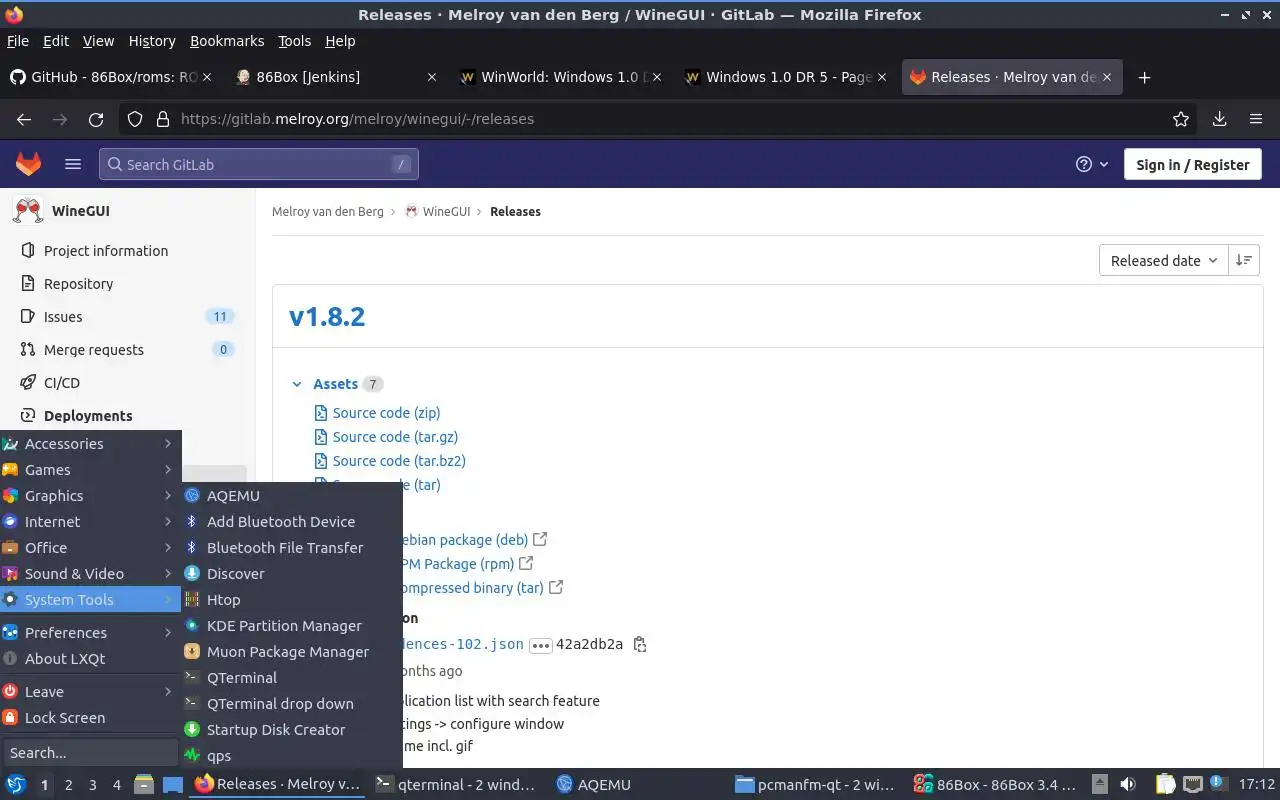Click Lock Screen in application menu

(90, 718)
